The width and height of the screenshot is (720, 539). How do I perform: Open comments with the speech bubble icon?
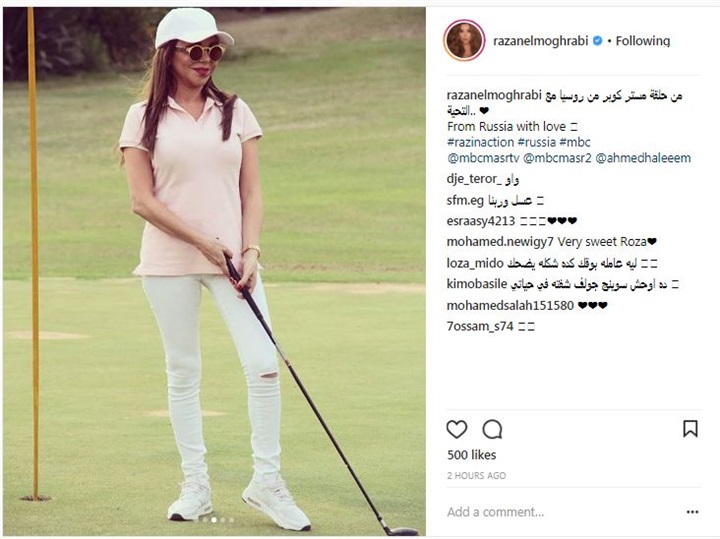(x=492, y=429)
